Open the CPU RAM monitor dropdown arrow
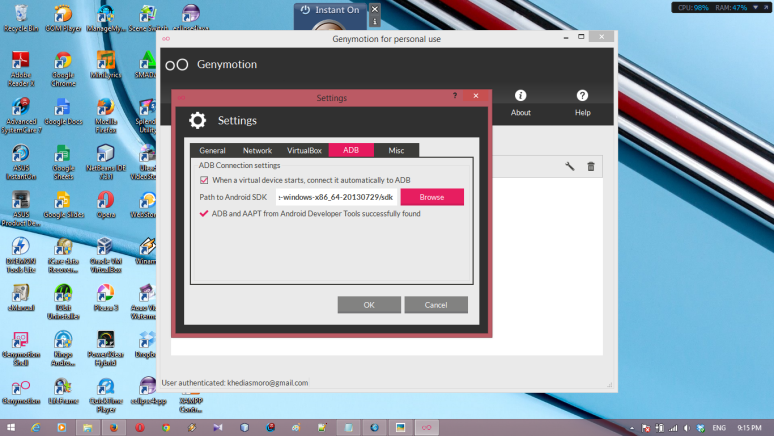774x436 pixels. 755,7
